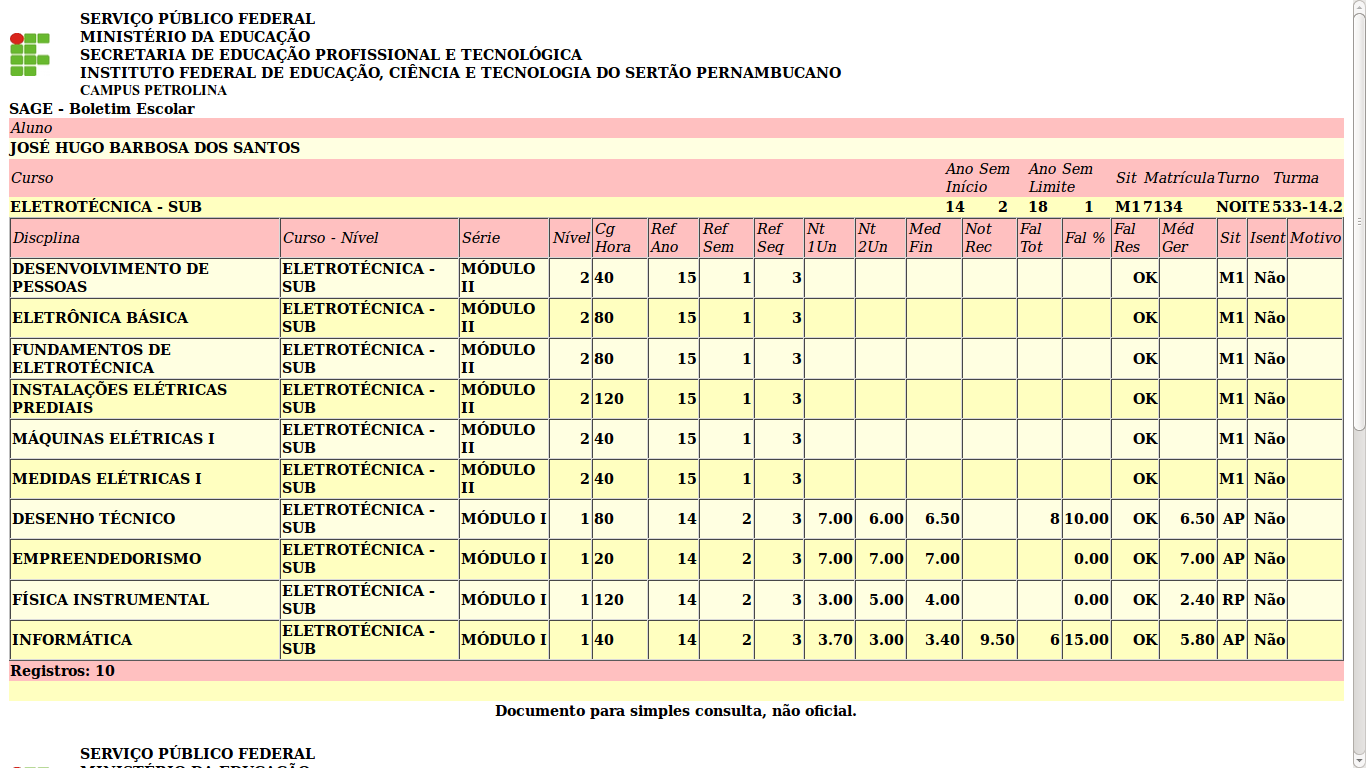Click the Curso - Nível column header
Viewport: 1366px width, 768px height.
370,238
